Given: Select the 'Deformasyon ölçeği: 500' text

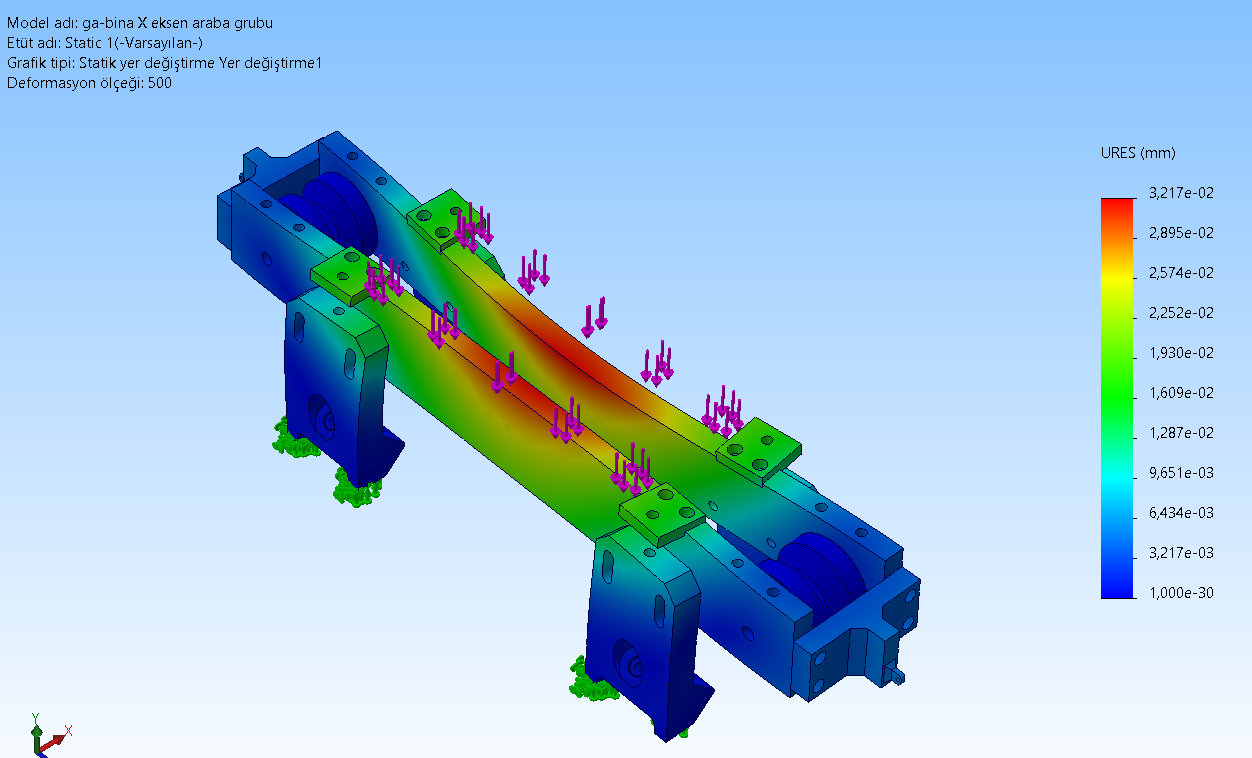Looking at the screenshot, I should (x=90, y=83).
